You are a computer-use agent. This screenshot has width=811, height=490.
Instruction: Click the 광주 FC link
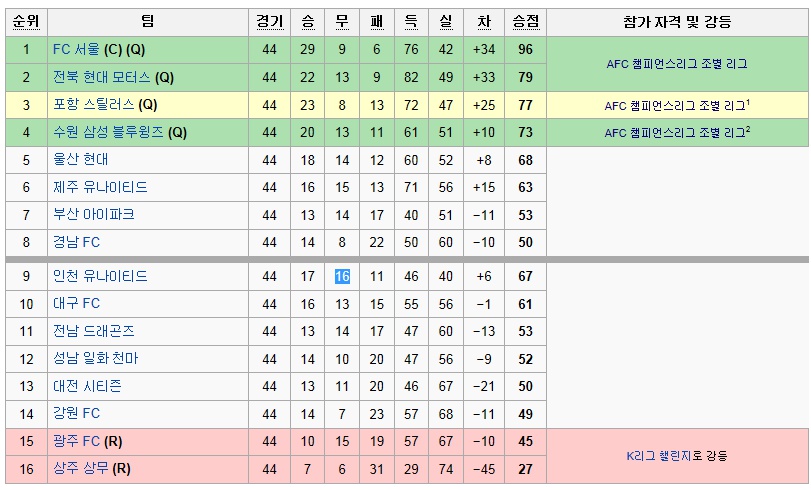76,441
